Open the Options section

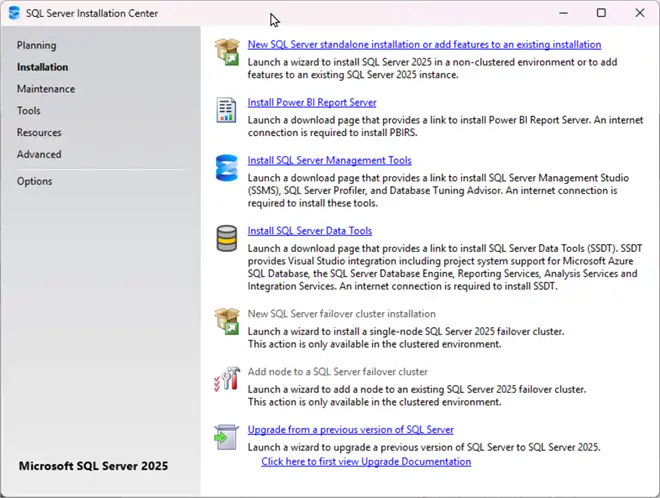click(35, 181)
